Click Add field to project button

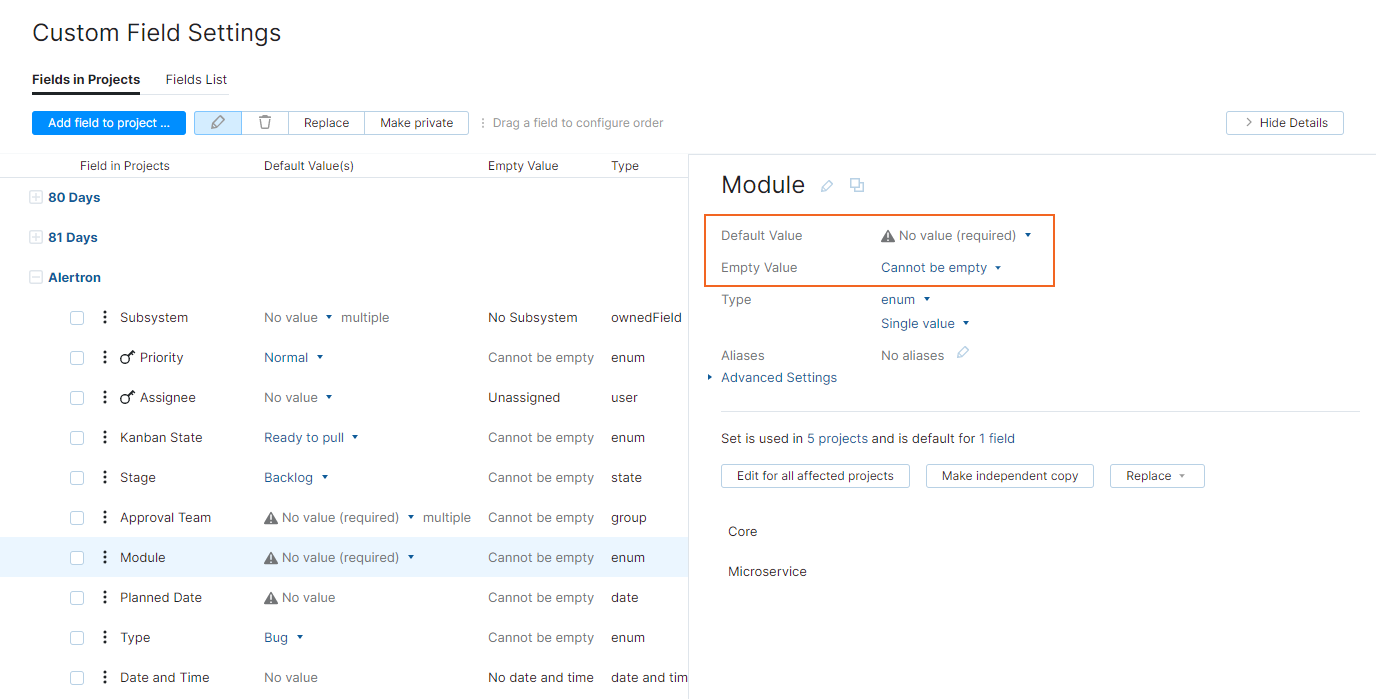(x=109, y=123)
